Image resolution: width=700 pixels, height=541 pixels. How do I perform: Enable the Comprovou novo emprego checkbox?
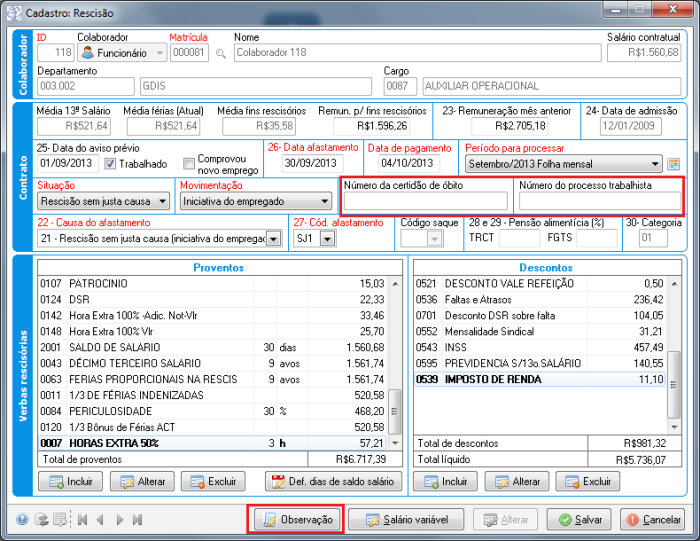[189, 164]
